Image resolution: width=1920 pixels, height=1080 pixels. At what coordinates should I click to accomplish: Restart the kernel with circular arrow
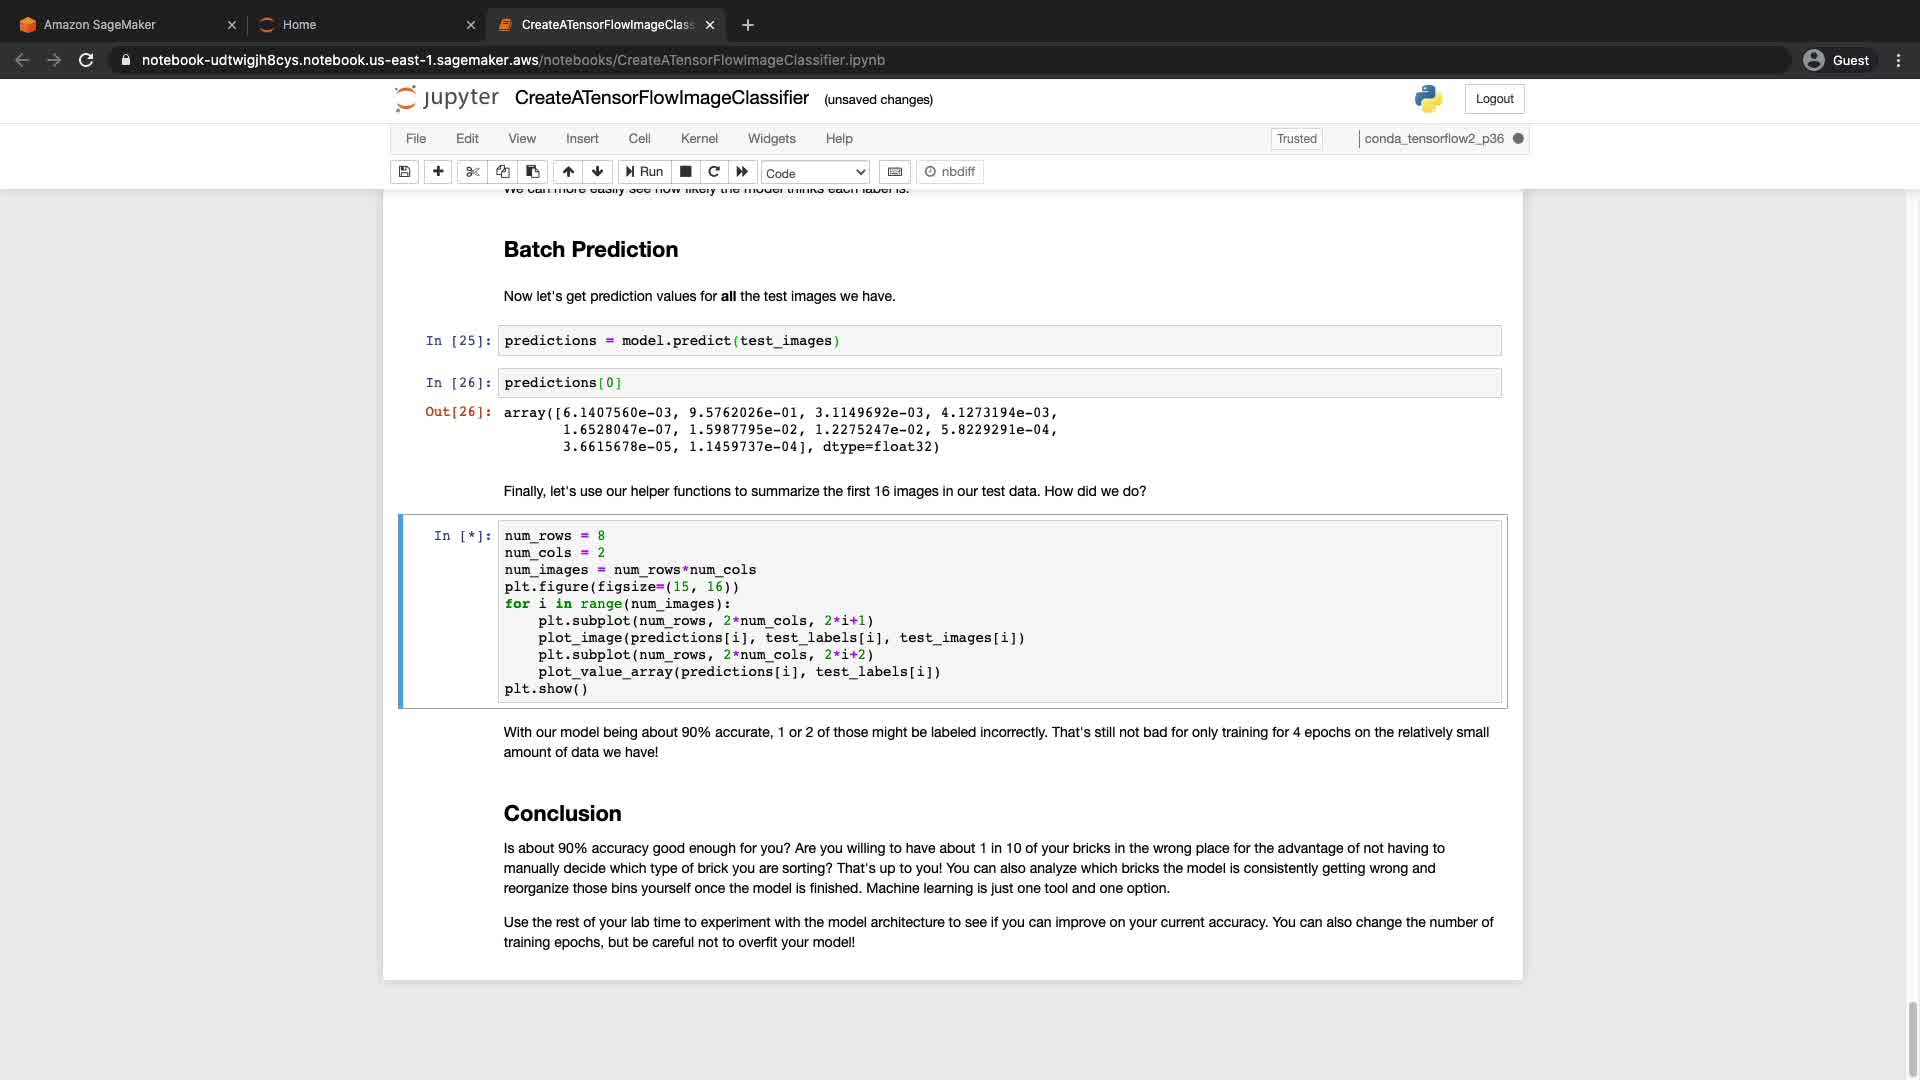(714, 172)
